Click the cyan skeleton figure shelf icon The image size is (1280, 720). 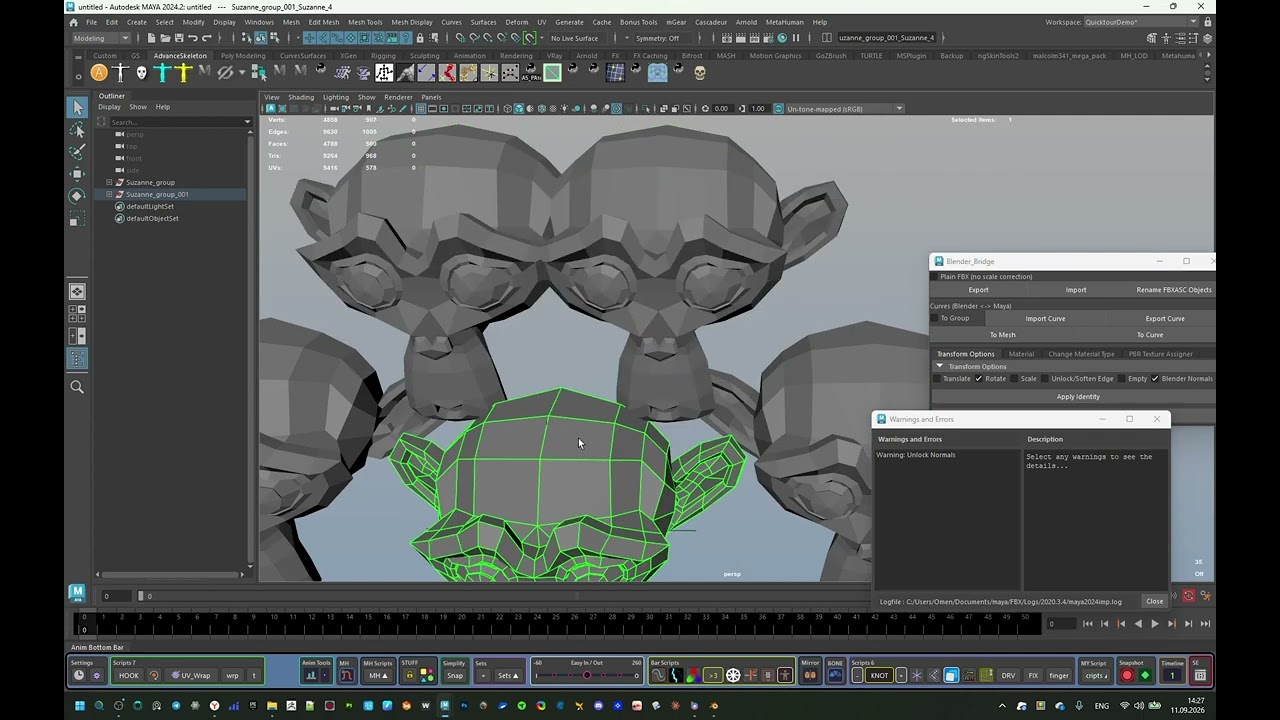pos(162,72)
